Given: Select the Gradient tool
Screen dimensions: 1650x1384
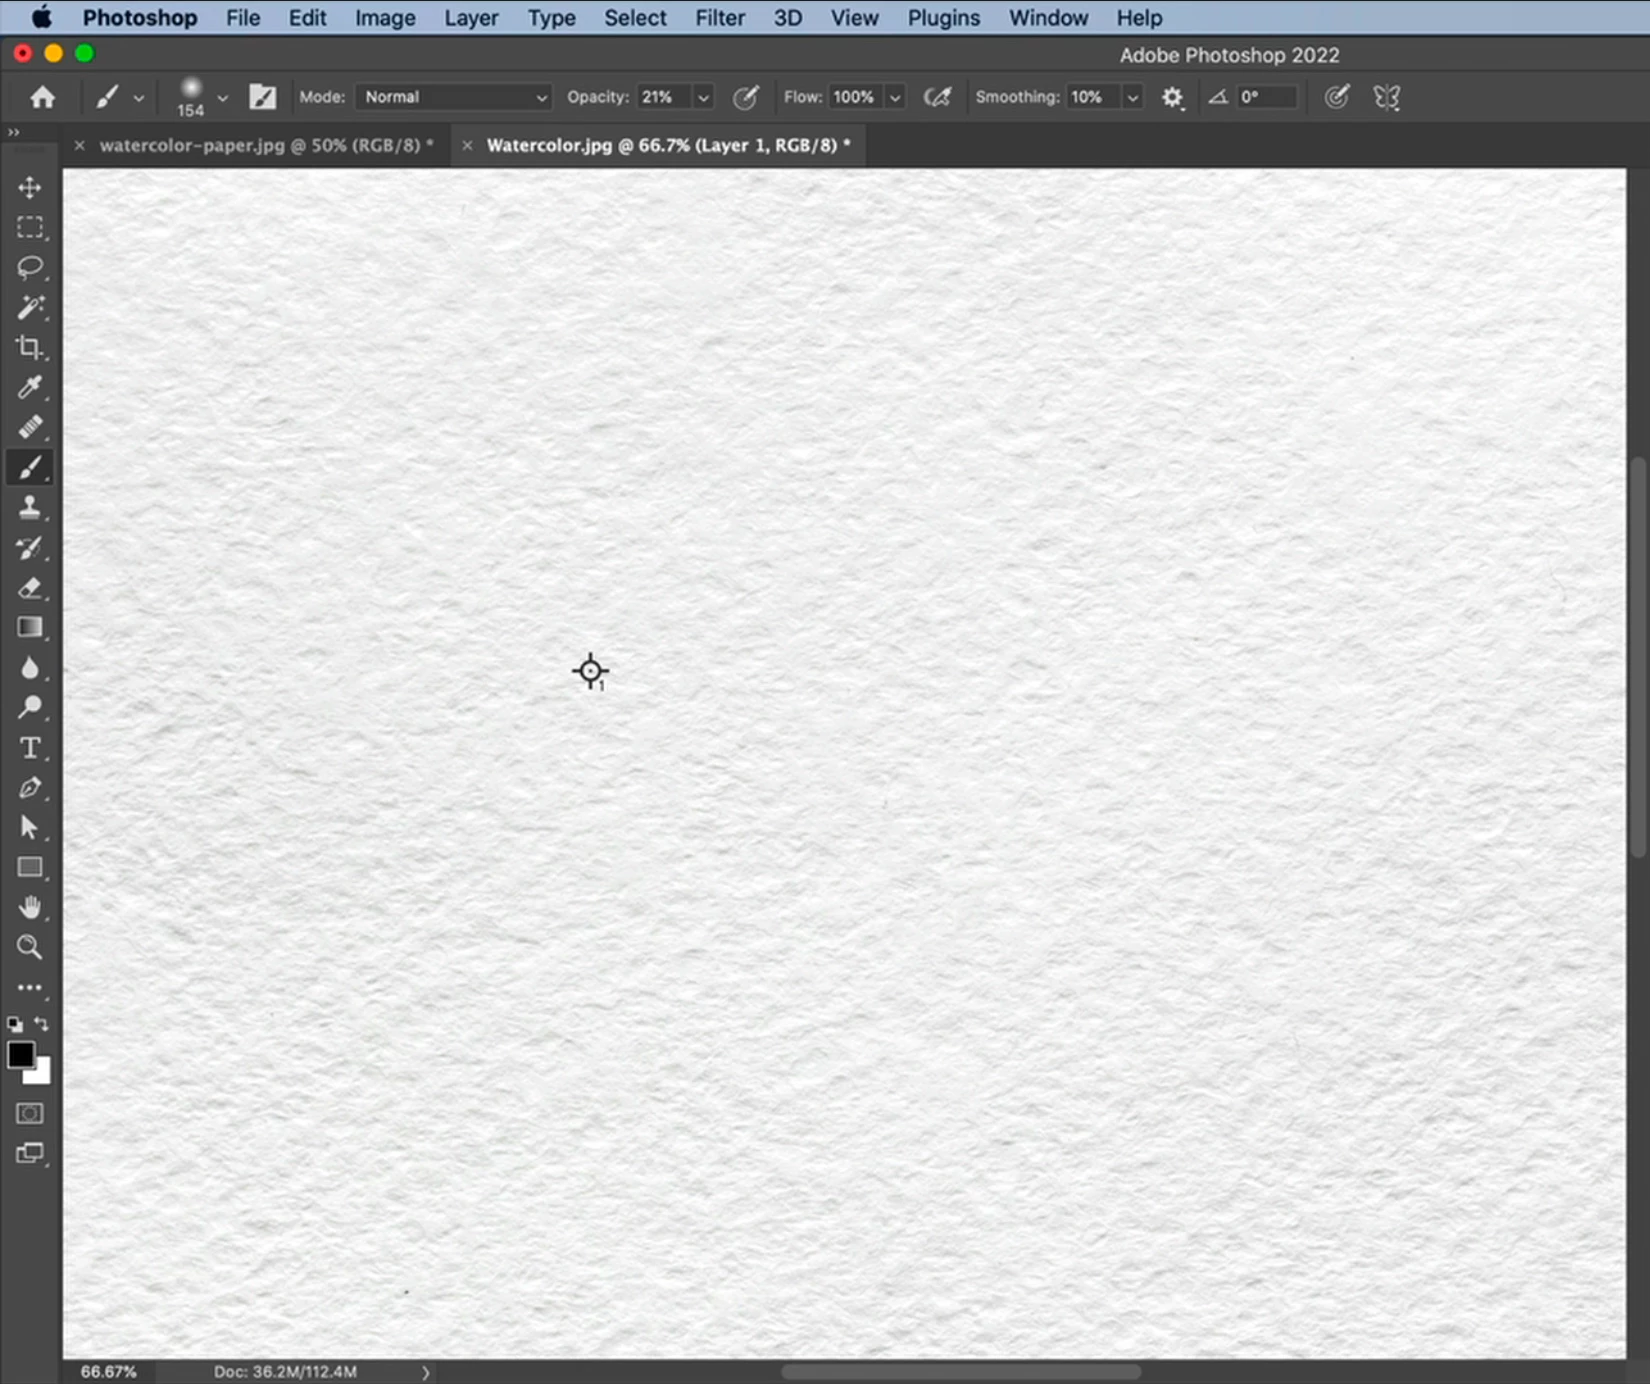Looking at the screenshot, I should (30, 627).
